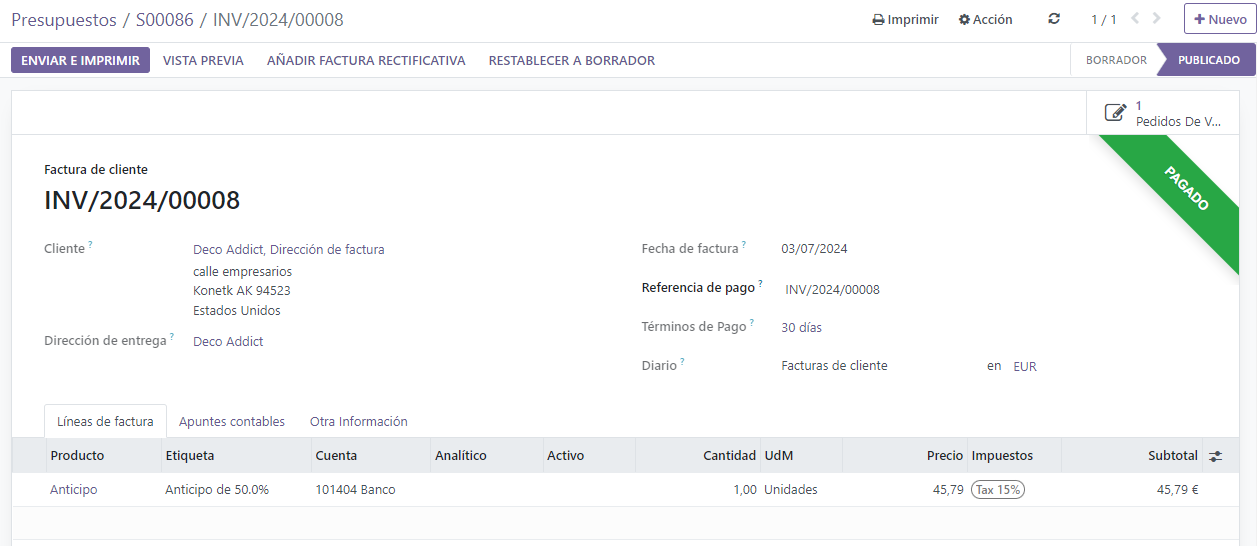Image resolution: width=1257 pixels, height=546 pixels.
Task: Click the refresh icon in header
Action: pyautogui.click(x=1054, y=19)
